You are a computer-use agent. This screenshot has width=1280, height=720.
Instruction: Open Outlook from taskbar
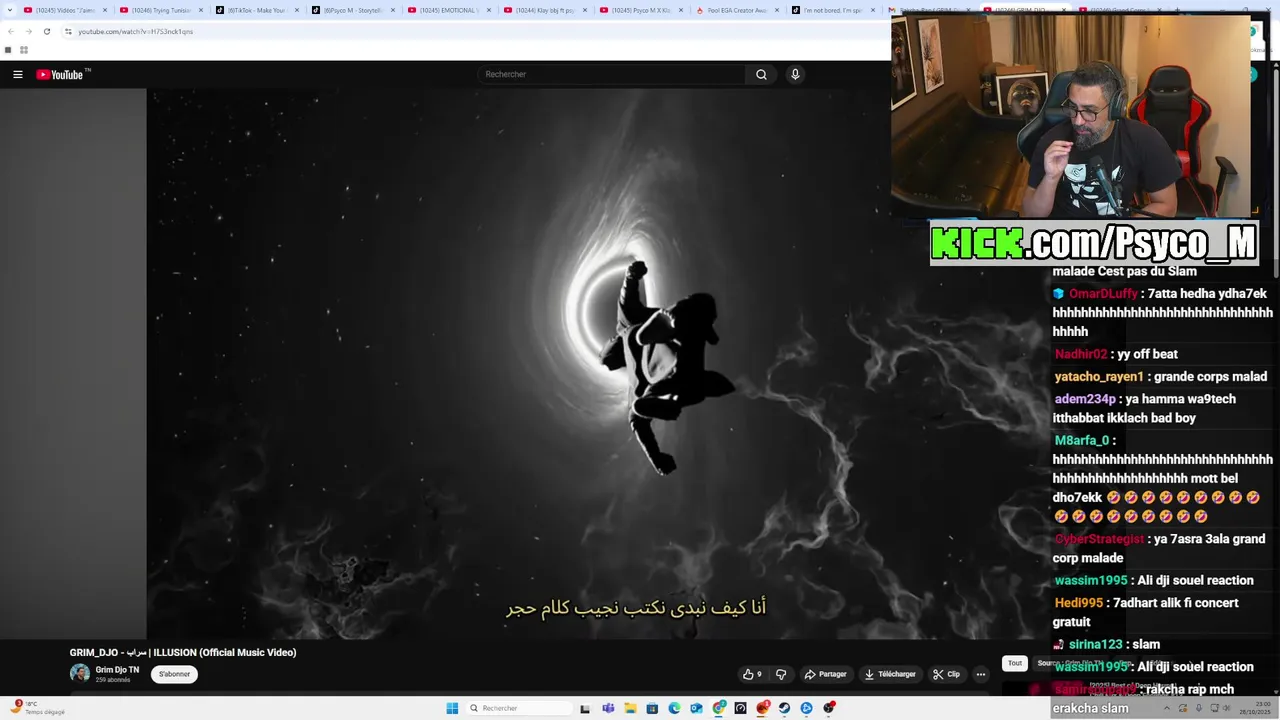[x=696, y=708]
